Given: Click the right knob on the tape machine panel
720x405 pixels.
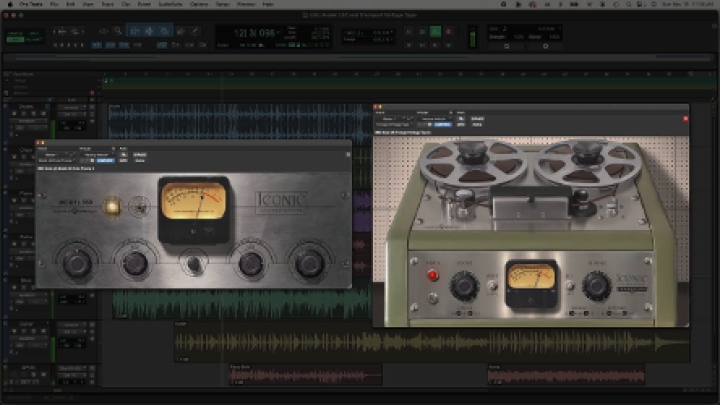Looking at the screenshot, I should click(x=596, y=285).
